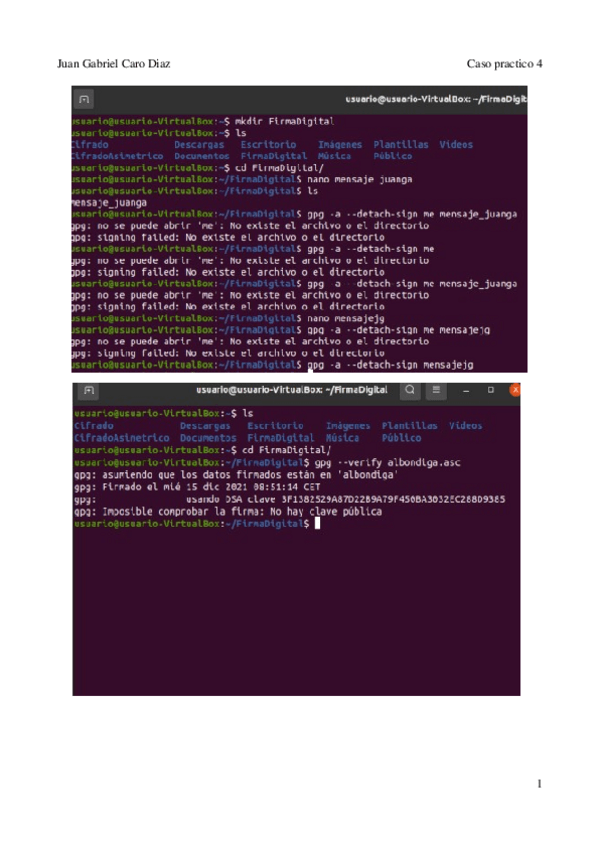
Task: Open the hamburger menu in lower terminal
Action: [x=436, y=390]
